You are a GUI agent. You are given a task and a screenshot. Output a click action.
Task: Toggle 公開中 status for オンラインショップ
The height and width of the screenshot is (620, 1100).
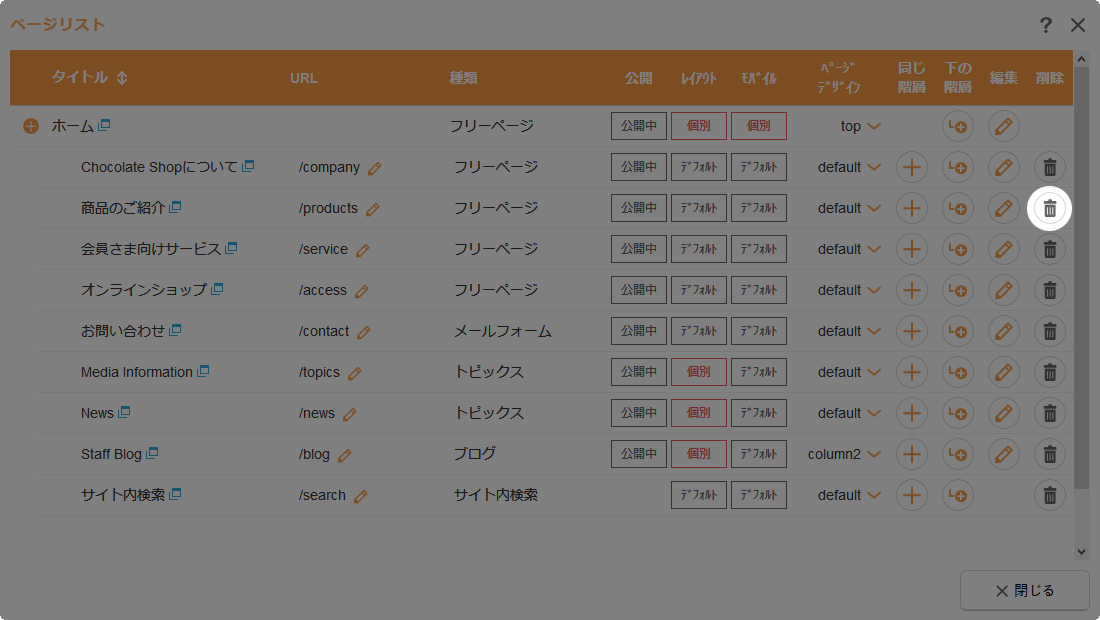point(638,290)
